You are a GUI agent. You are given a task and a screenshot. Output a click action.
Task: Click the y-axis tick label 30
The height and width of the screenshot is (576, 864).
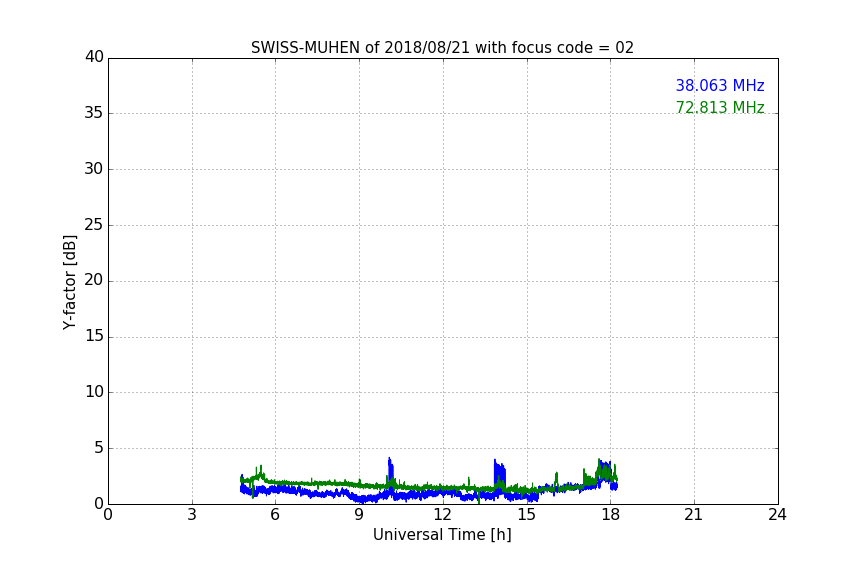(94, 169)
